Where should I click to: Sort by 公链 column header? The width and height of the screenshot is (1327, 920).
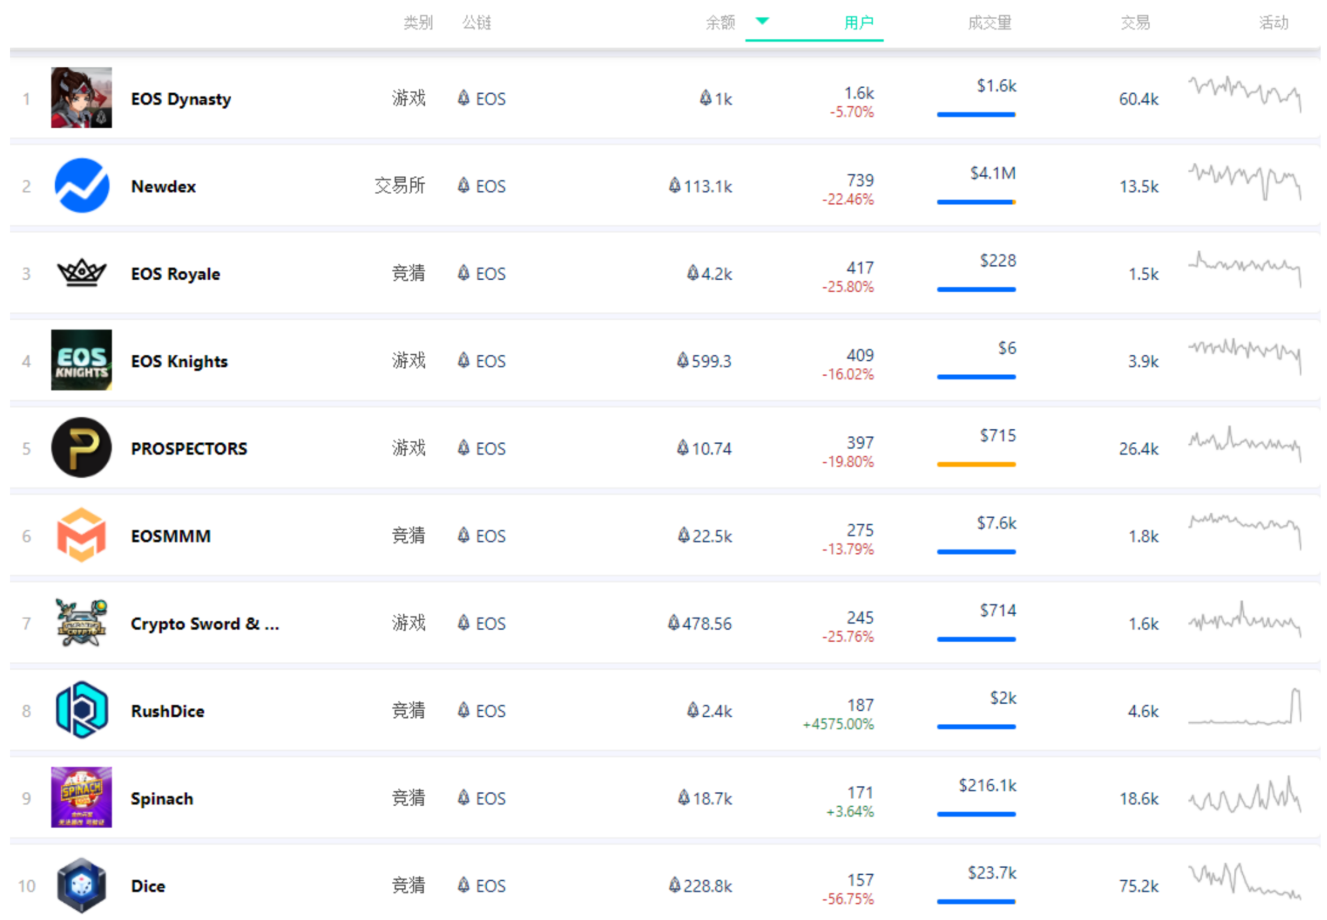pos(477,22)
